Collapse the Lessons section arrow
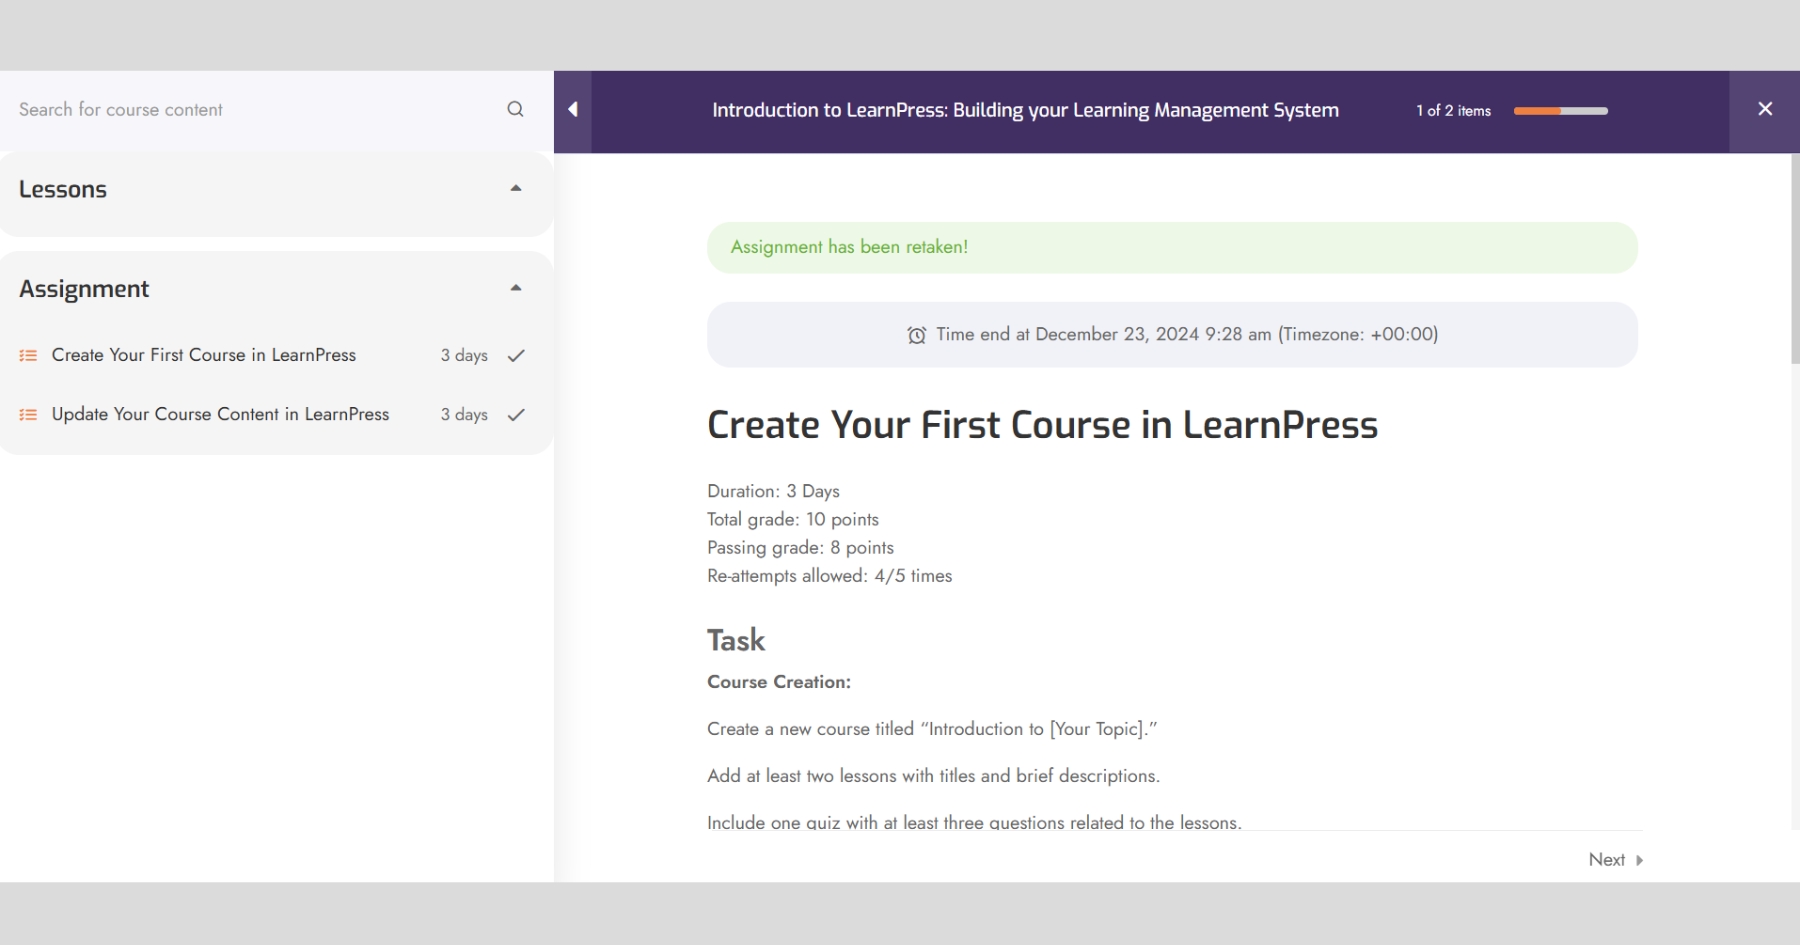Viewport: 1800px width, 945px height. tap(516, 188)
